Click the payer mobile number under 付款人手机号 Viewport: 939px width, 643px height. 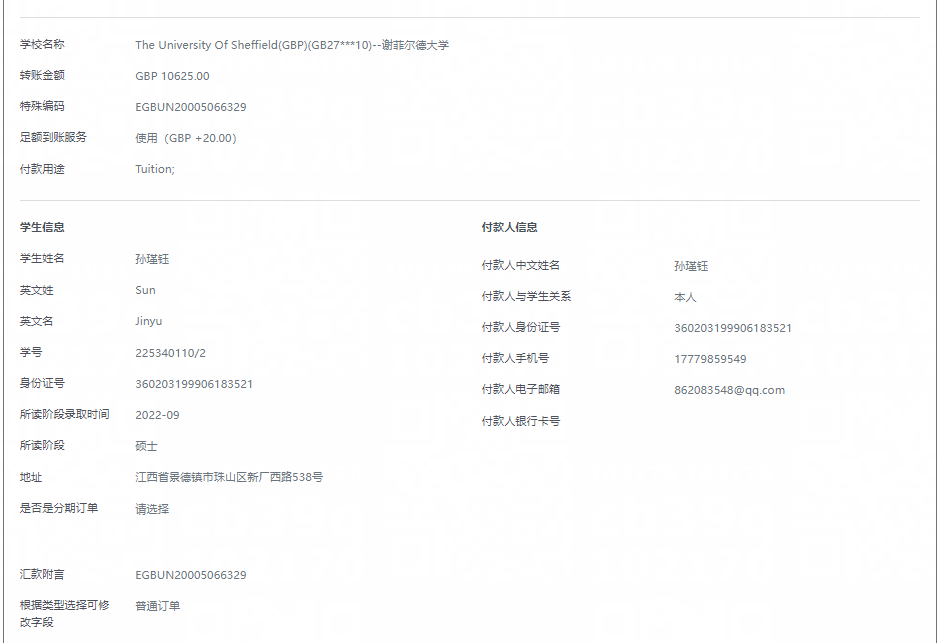pos(710,359)
